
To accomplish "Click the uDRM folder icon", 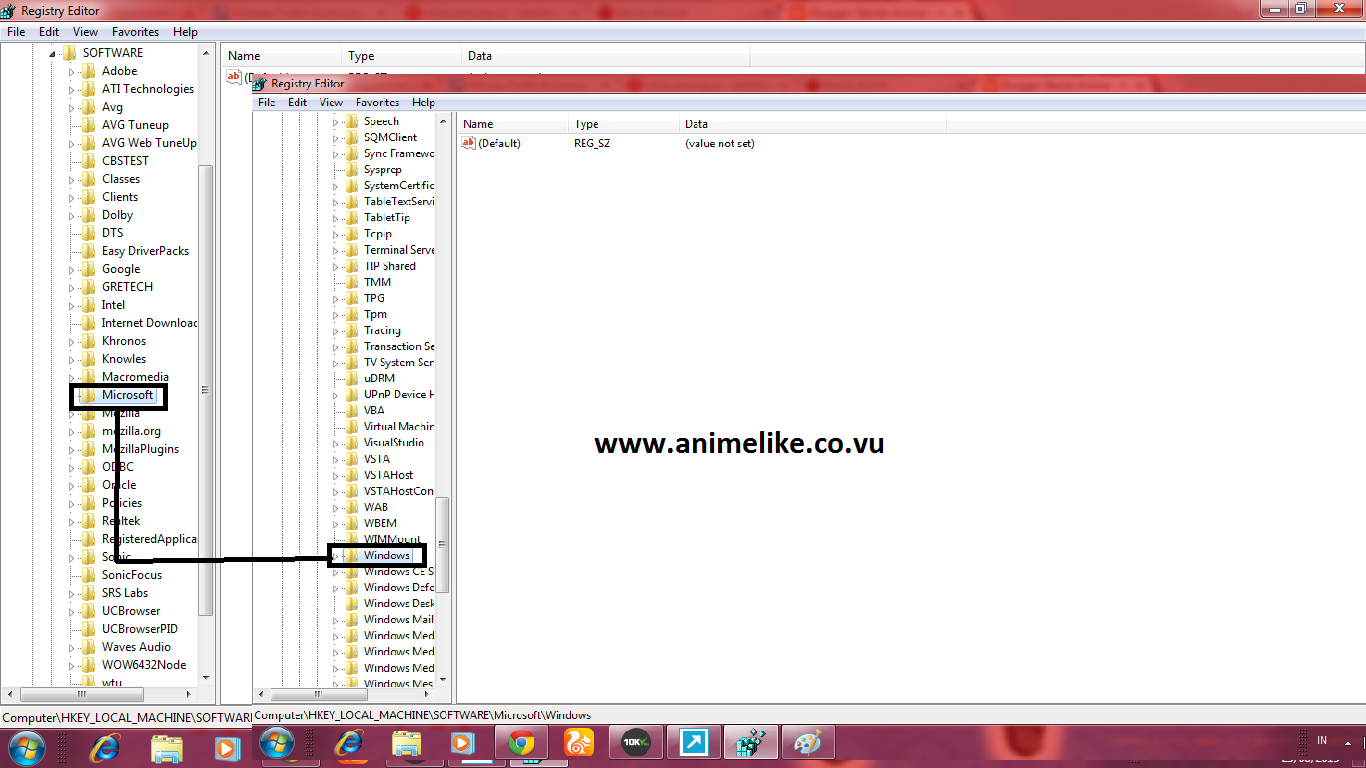I will pos(351,378).
